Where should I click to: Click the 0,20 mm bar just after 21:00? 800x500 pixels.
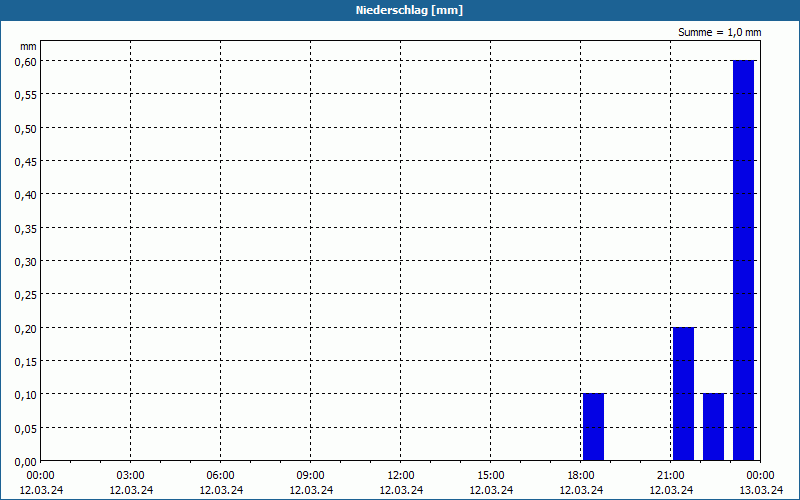point(683,394)
